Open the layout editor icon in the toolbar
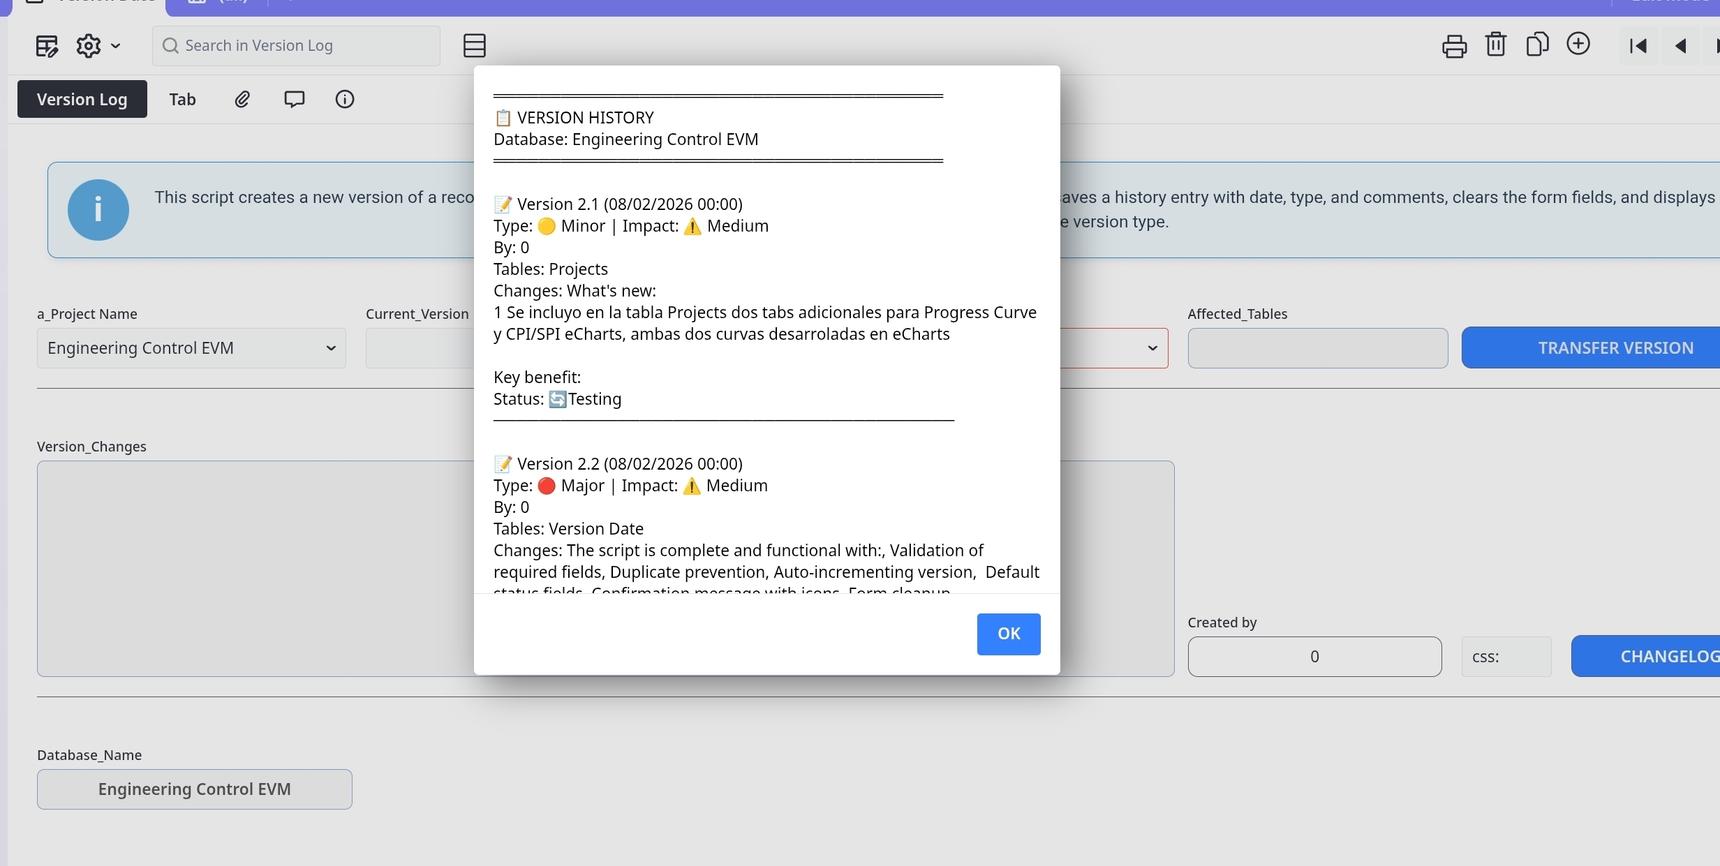Image resolution: width=1720 pixels, height=866 pixels. tap(47, 46)
